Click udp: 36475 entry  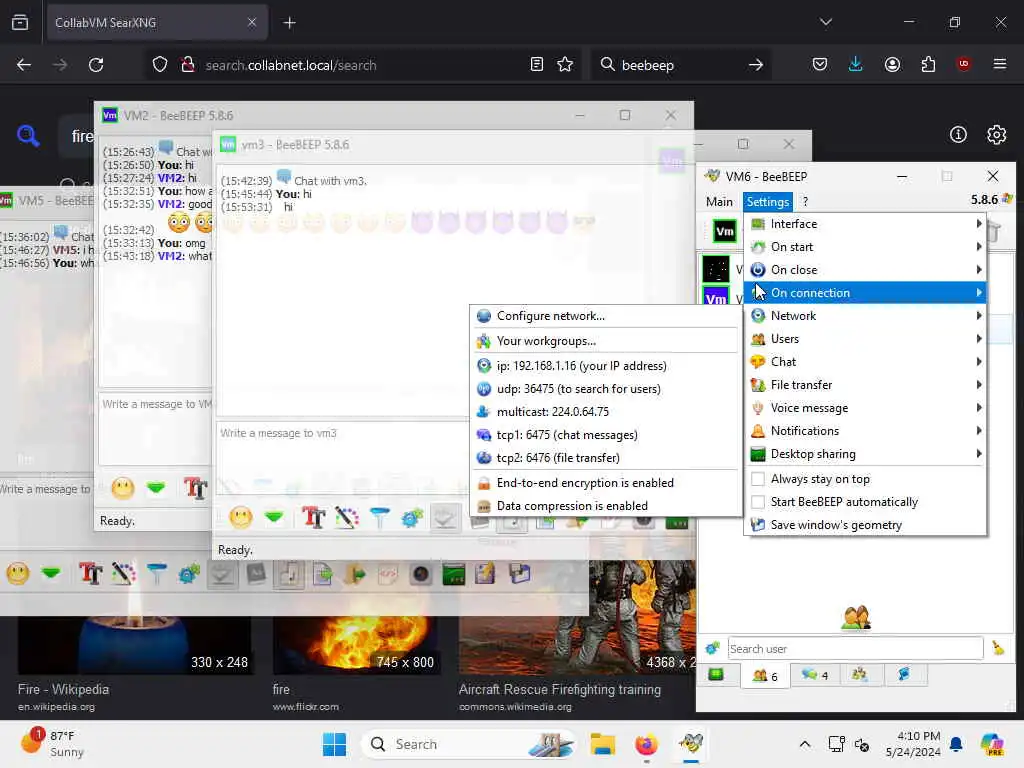(605, 389)
